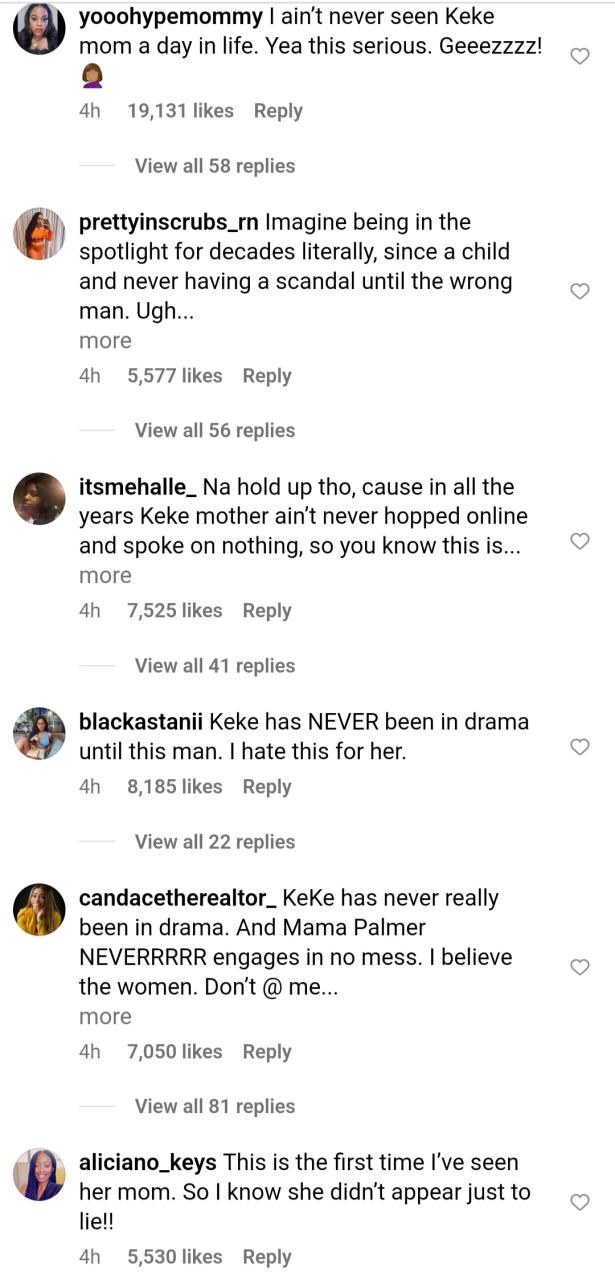Open candacetherealtor_'s profile avatar
This screenshot has height=1280, width=615.
point(38,910)
